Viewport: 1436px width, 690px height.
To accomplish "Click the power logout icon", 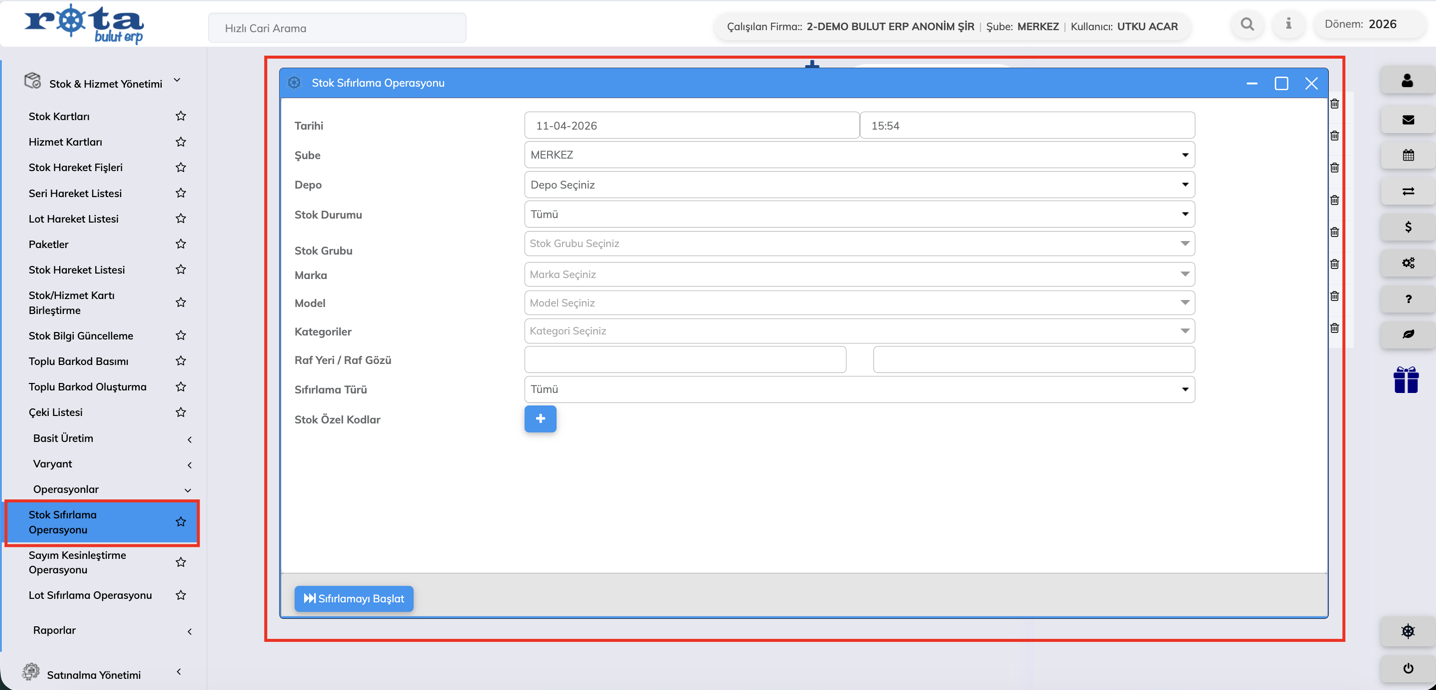I will pyautogui.click(x=1407, y=668).
